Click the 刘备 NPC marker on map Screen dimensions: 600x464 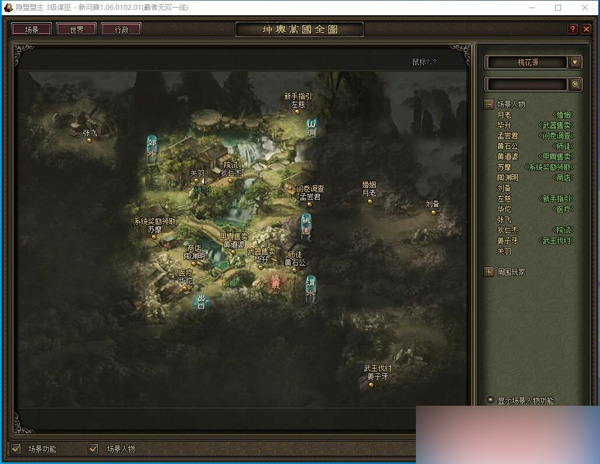click(432, 211)
